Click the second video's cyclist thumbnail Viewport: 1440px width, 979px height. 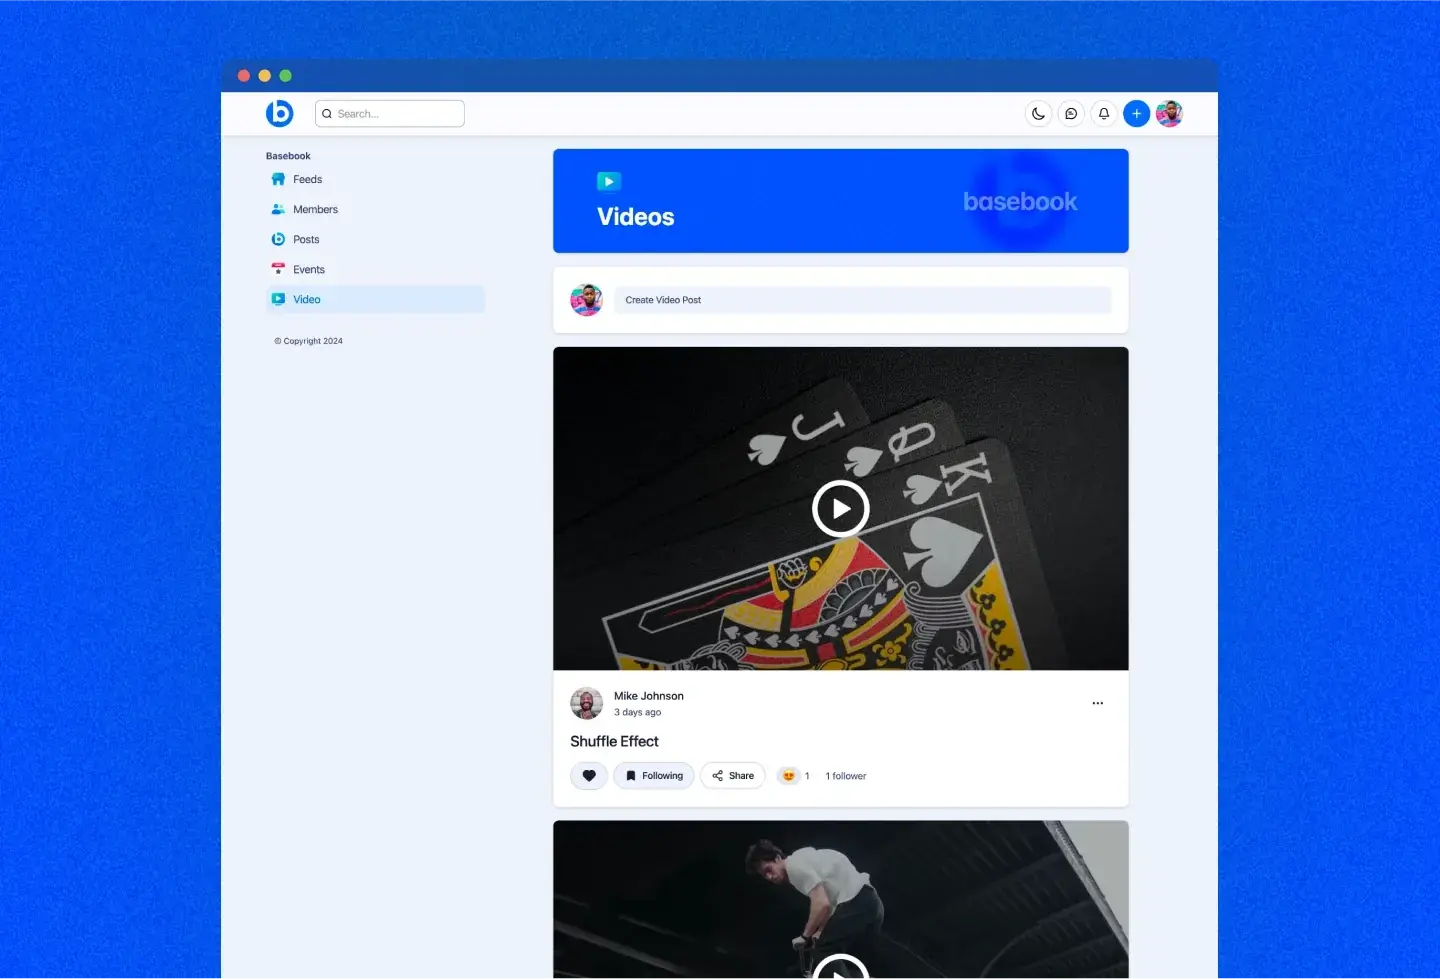[841, 899]
